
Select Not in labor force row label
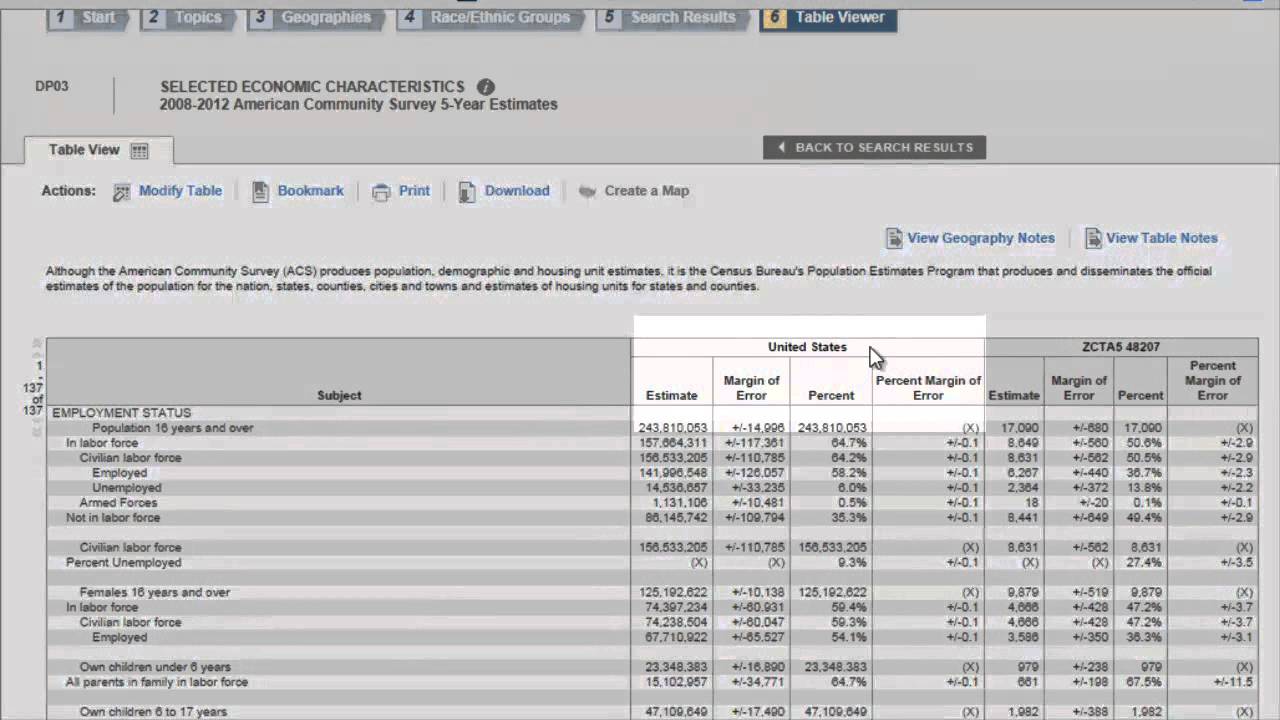tap(113, 518)
